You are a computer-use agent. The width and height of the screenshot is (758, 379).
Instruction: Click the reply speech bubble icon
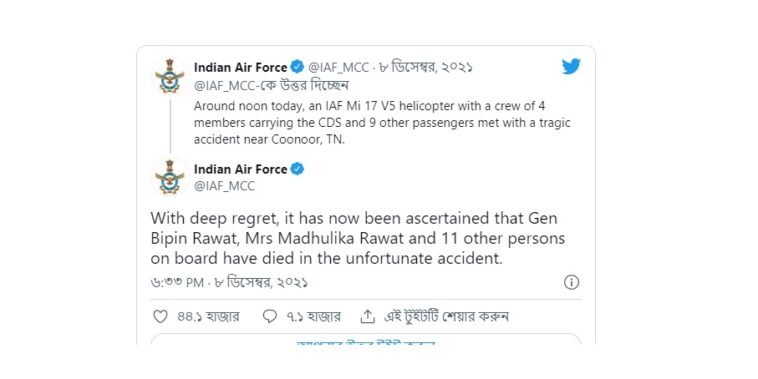(270, 317)
